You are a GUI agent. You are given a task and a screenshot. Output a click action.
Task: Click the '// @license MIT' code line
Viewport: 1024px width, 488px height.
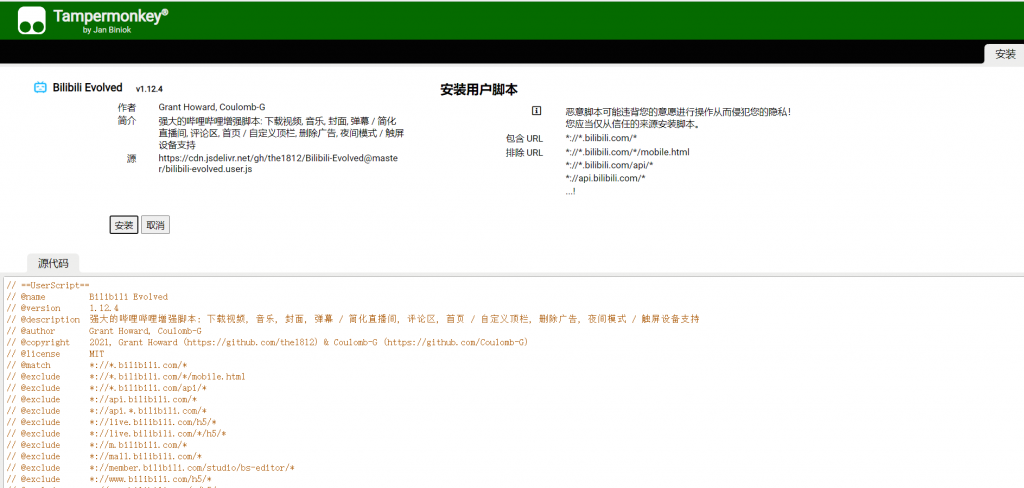[56, 353]
